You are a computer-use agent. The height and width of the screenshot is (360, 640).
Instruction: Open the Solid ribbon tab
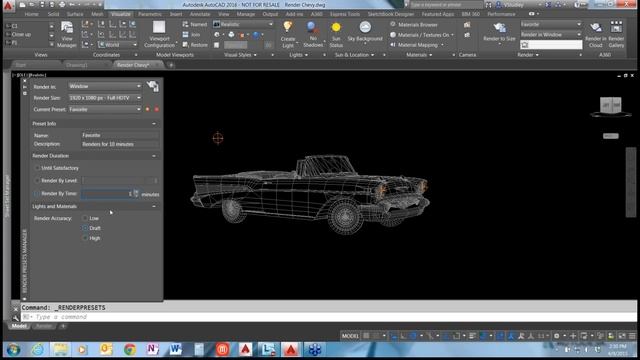point(53,14)
